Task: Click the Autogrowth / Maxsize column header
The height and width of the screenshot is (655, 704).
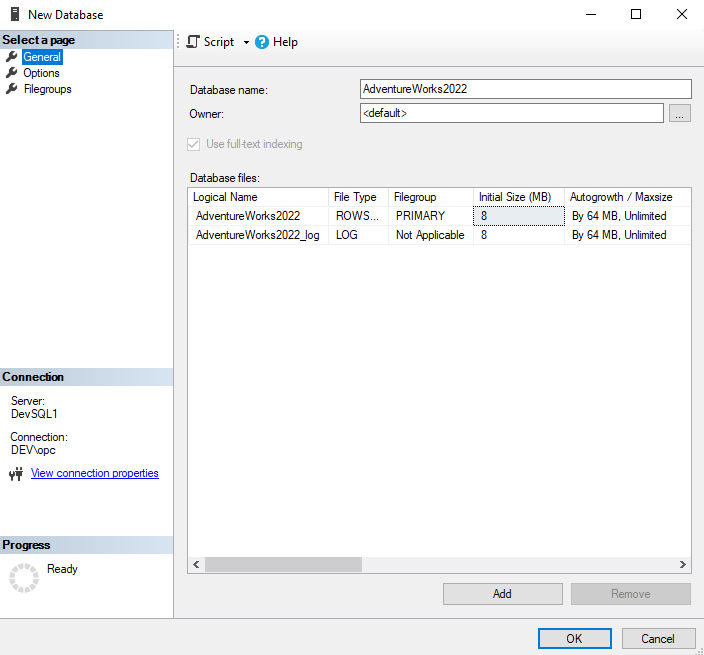Action: click(x=627, y=197)
